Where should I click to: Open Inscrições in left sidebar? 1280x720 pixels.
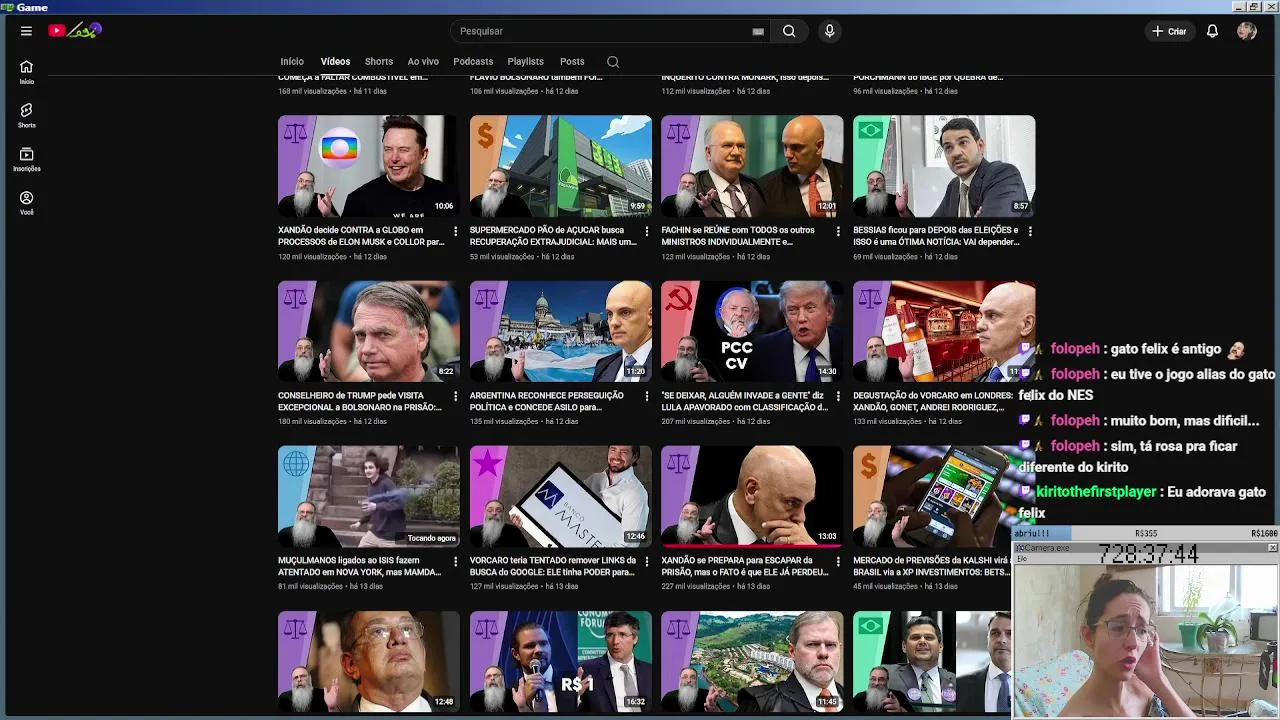26,159
